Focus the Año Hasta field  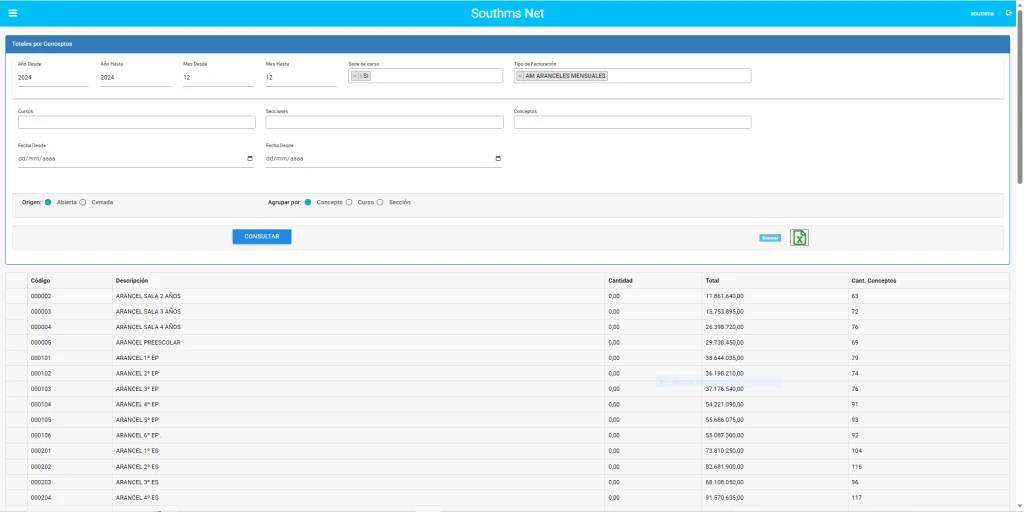click(x=136, y=78)
